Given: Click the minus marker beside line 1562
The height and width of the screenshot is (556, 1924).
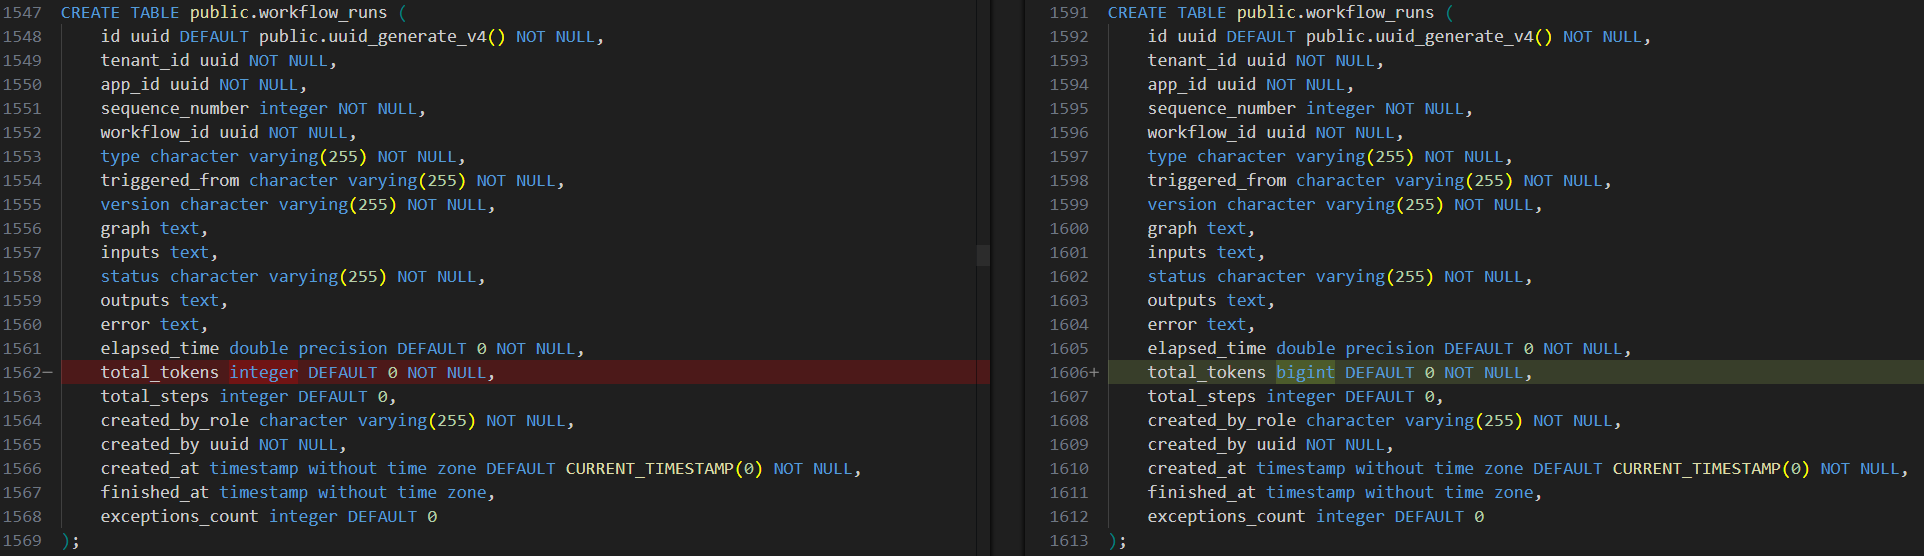Looking at the screenshot, I should tap(47, 373).
